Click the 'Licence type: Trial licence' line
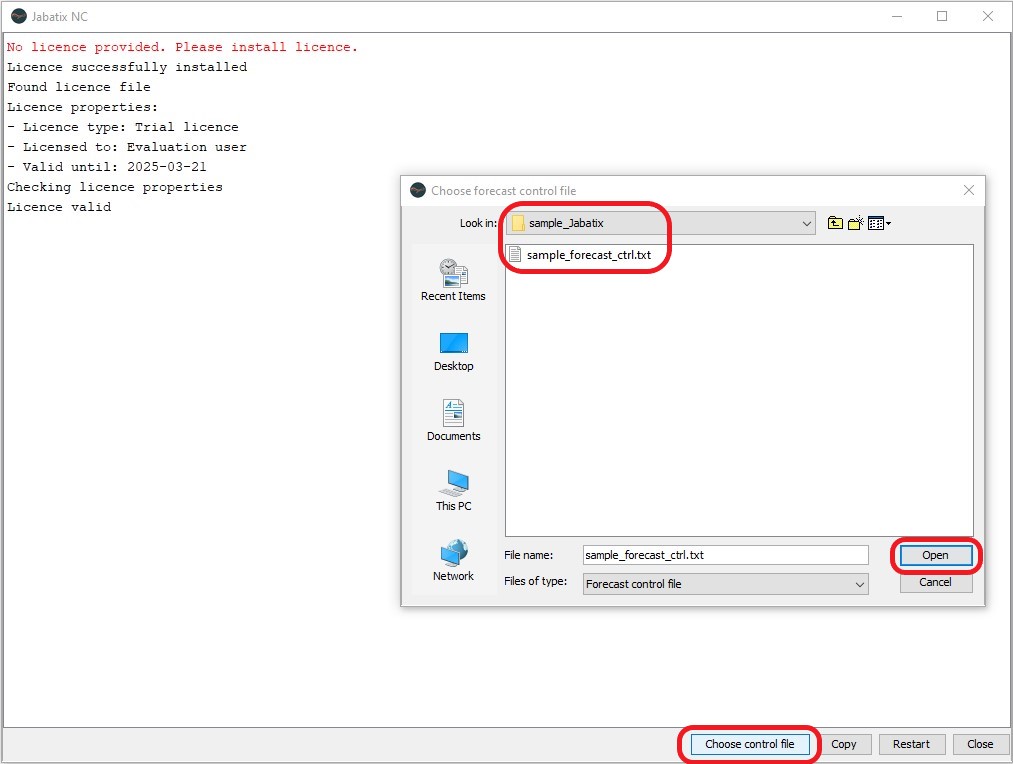 [123, 127]
